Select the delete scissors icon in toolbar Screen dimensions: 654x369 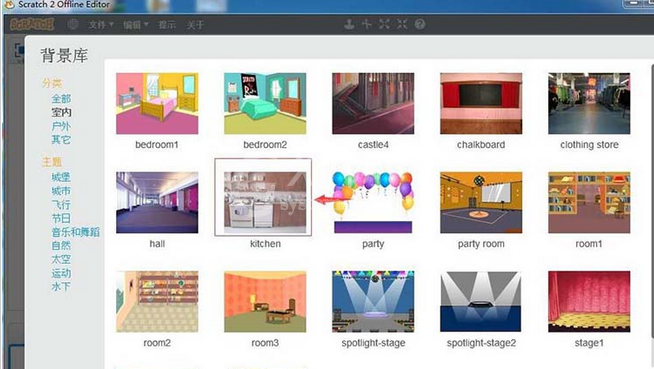(367, 24)
